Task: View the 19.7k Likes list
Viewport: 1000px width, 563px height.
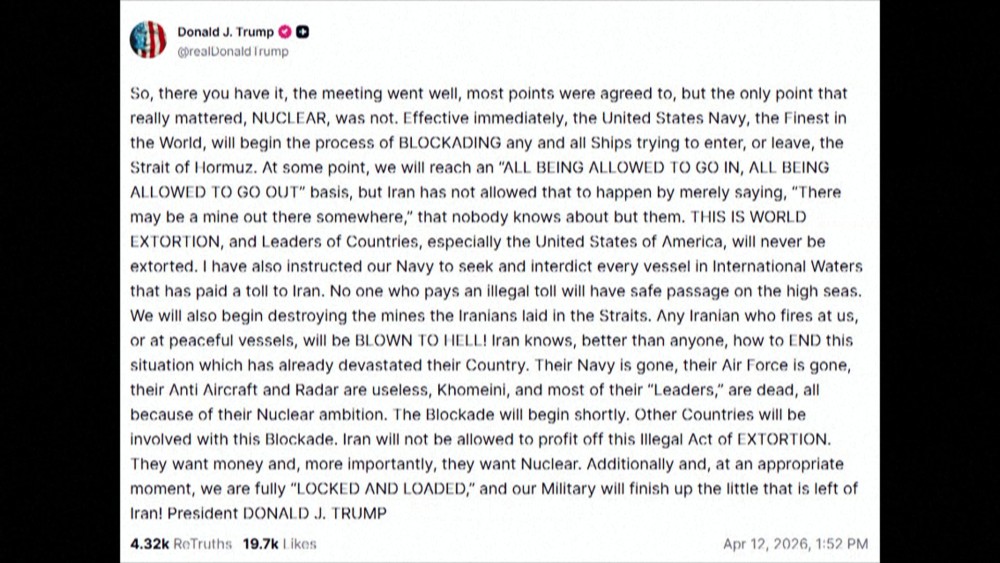Action: pos(279,544)
